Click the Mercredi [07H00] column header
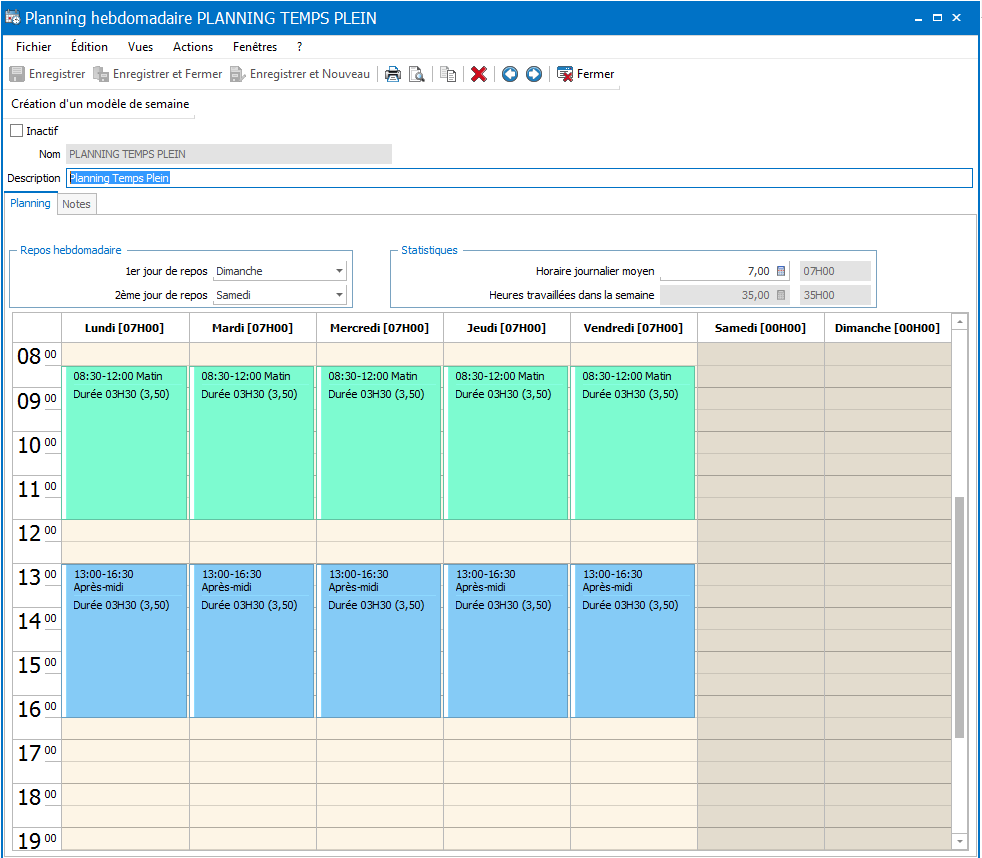Screen dimensions: 982x858 (380, 328)
